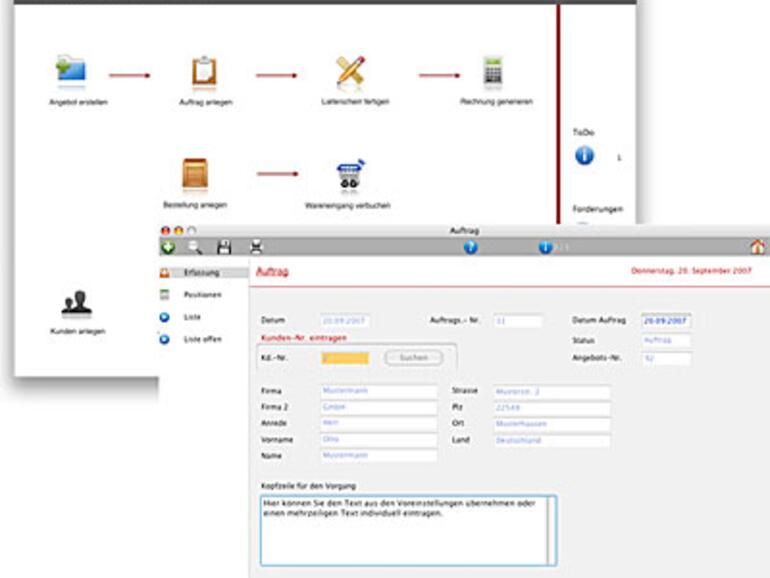Screen dimensions: 770x578
Task: Open Angebot erstellen folder icon
Action: point(72,69)
